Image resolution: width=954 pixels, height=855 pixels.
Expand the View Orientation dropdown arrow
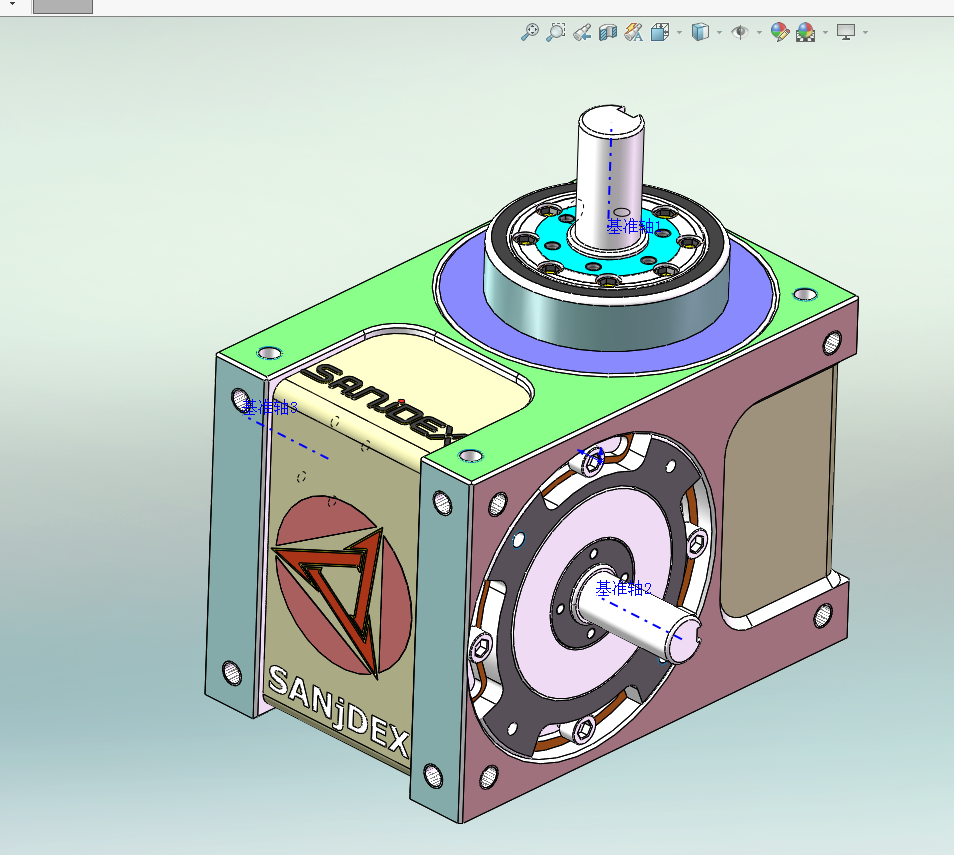coord(680,32)
